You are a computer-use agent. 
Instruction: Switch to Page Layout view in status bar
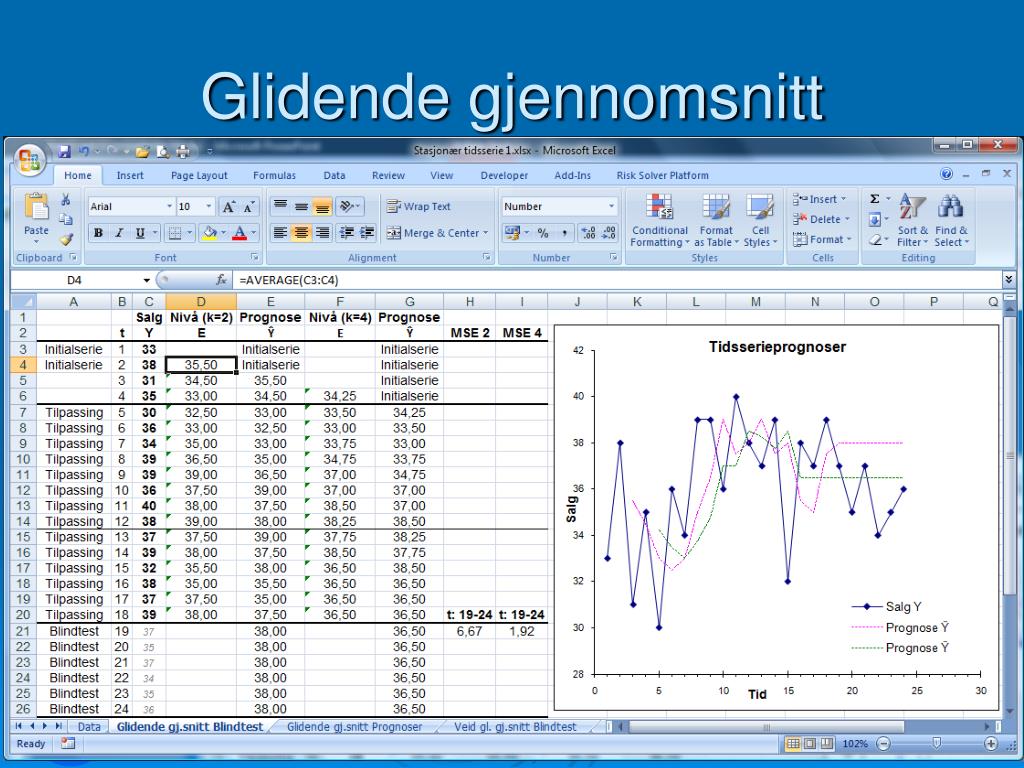[810, 744]
